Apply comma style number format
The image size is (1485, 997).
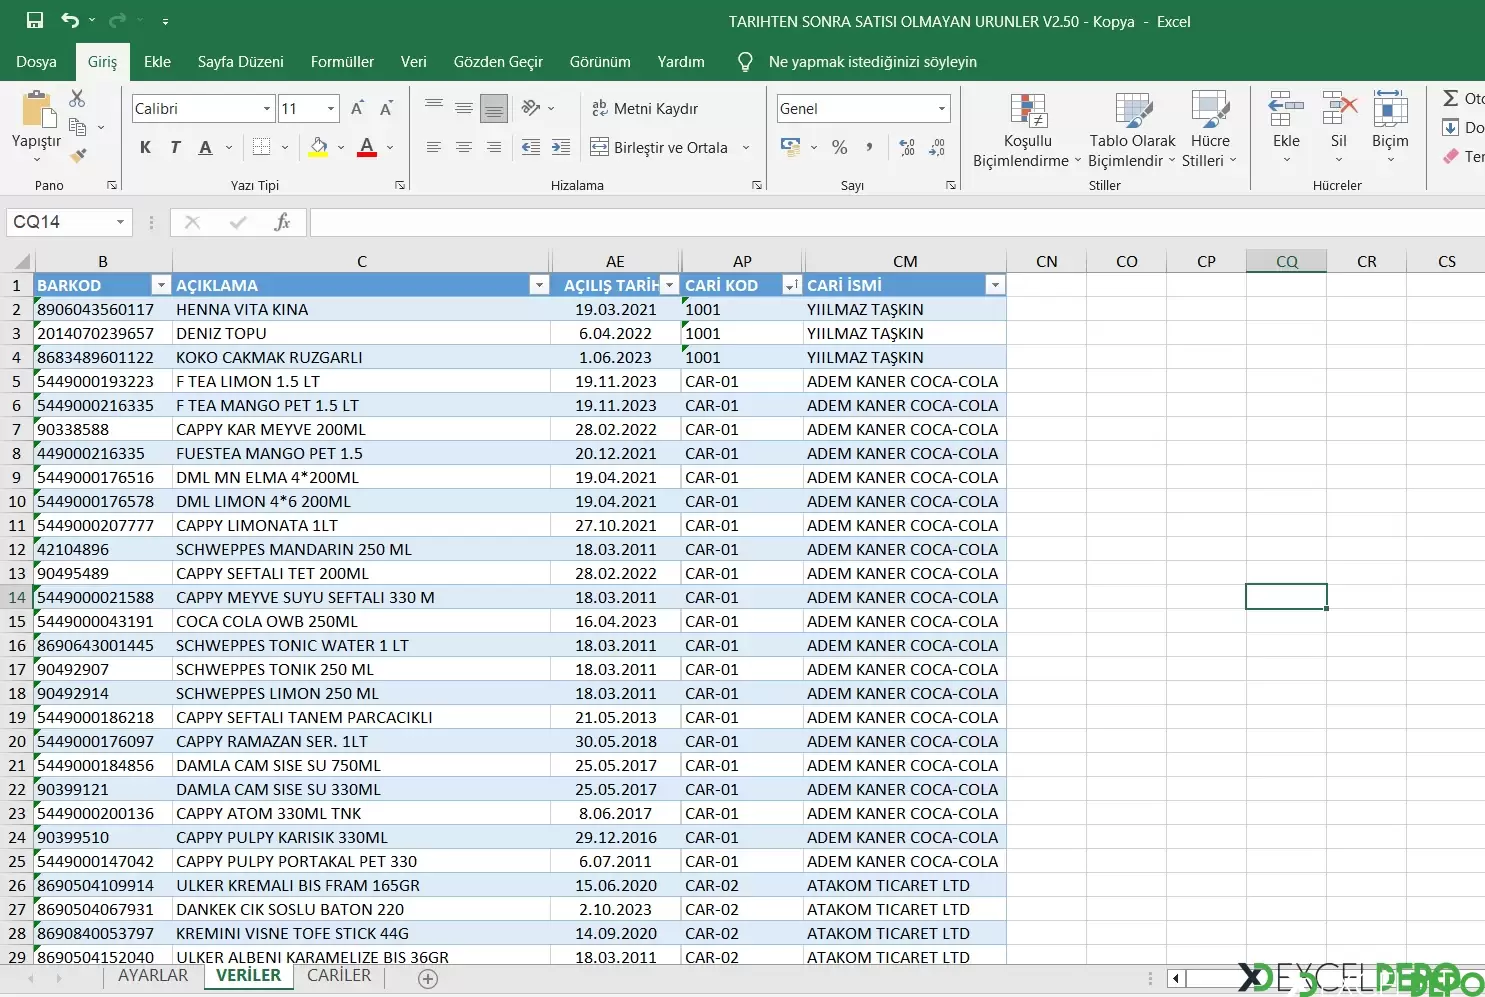click(869, 147)
